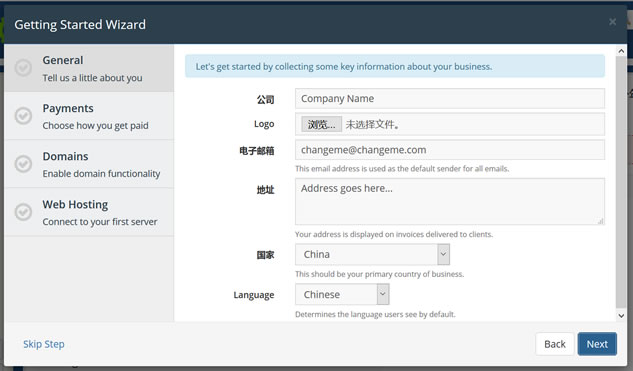This screenshot has width=633, height=371.
Task: Click the Back button
Action: point(555,344)
